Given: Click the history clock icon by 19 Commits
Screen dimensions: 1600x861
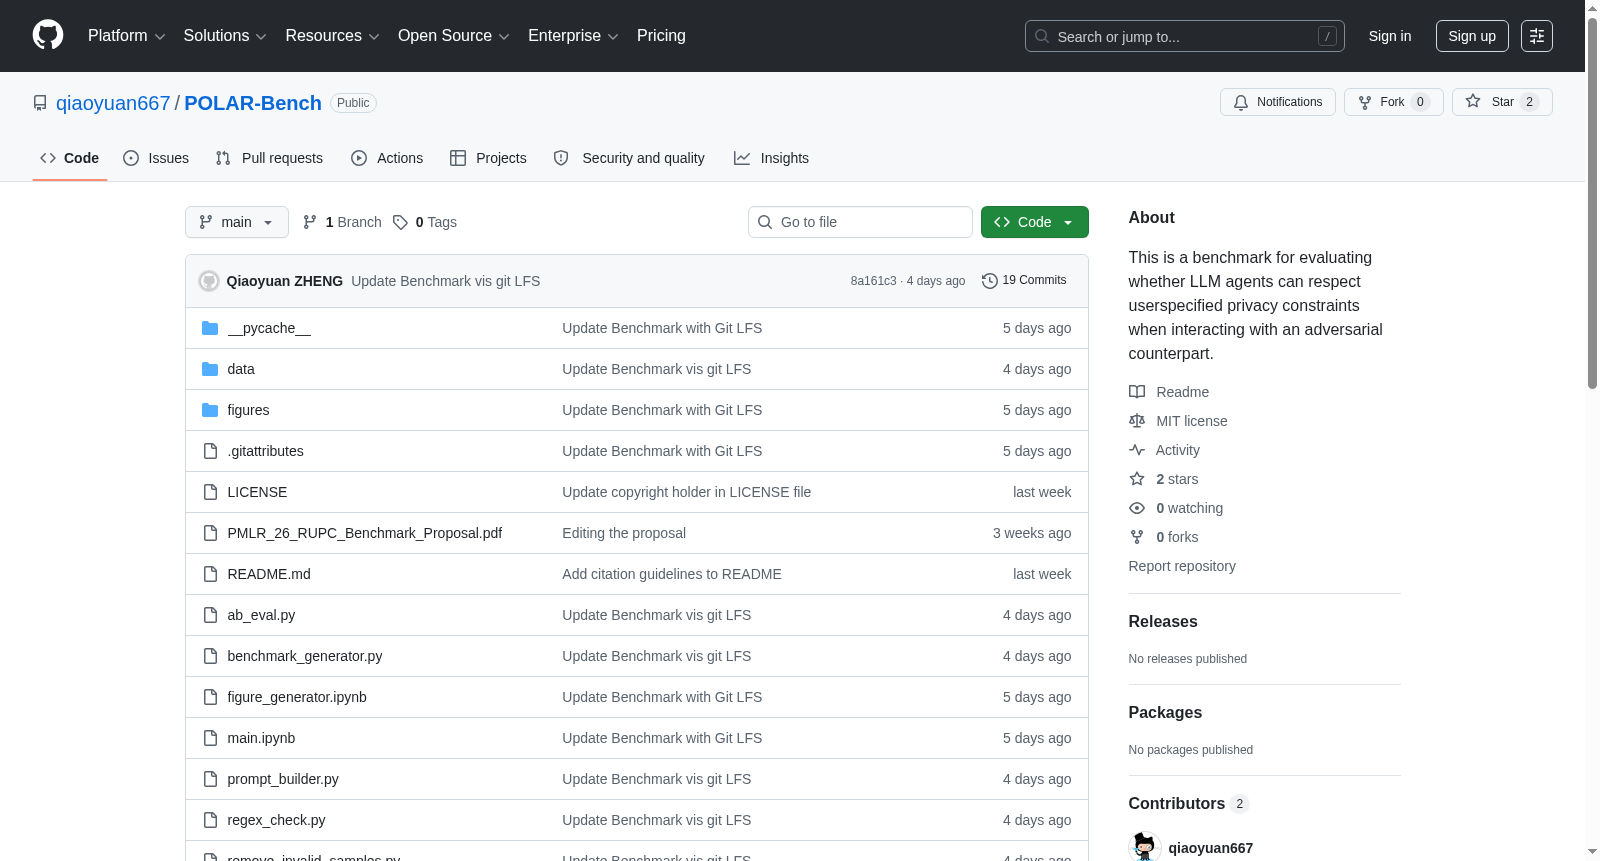Looking at the screenshot, I should pyautogui.click(x=990, y=281).
